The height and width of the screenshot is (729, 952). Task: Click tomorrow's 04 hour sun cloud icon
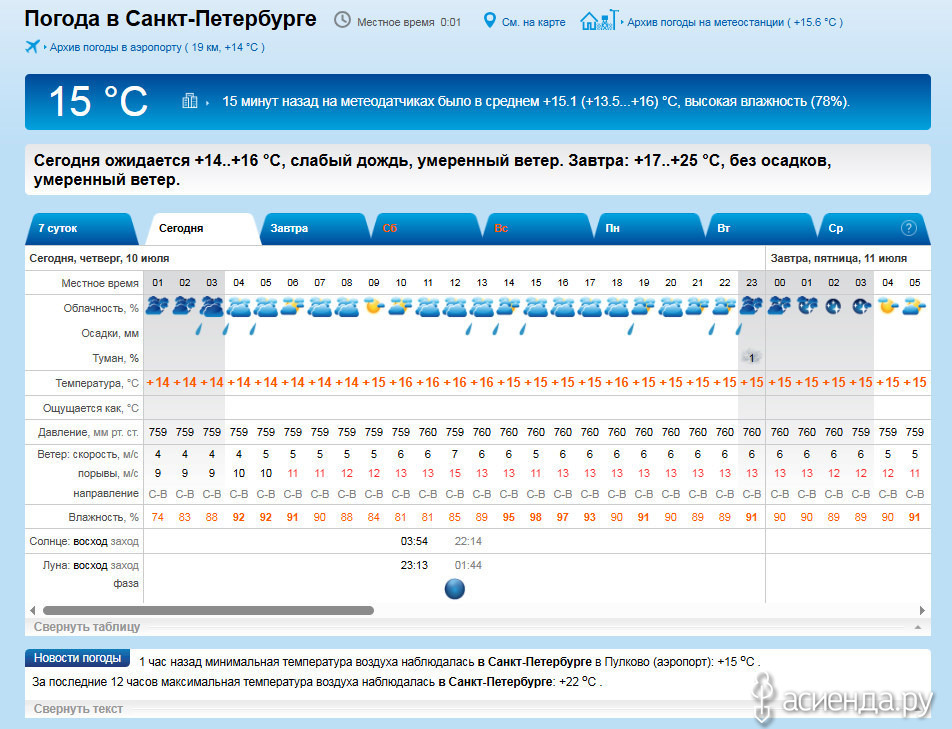click(x=888, y=307)
